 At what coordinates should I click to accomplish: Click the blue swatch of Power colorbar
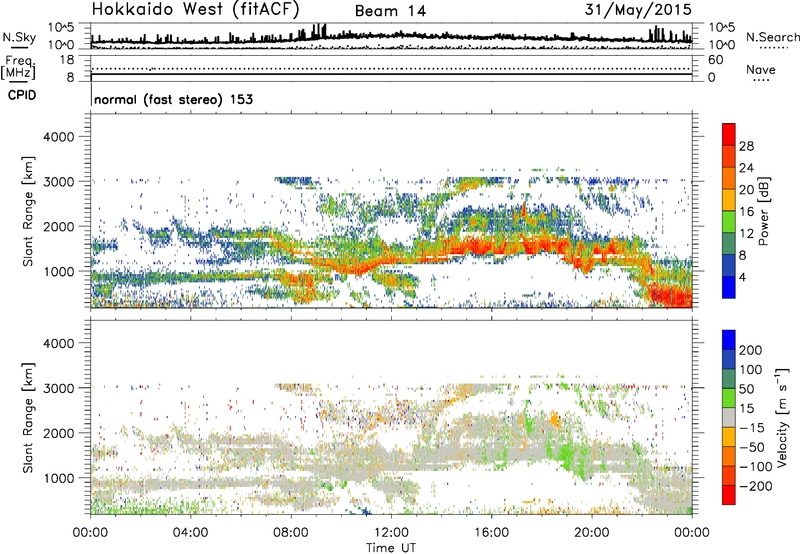coord(729,287)
